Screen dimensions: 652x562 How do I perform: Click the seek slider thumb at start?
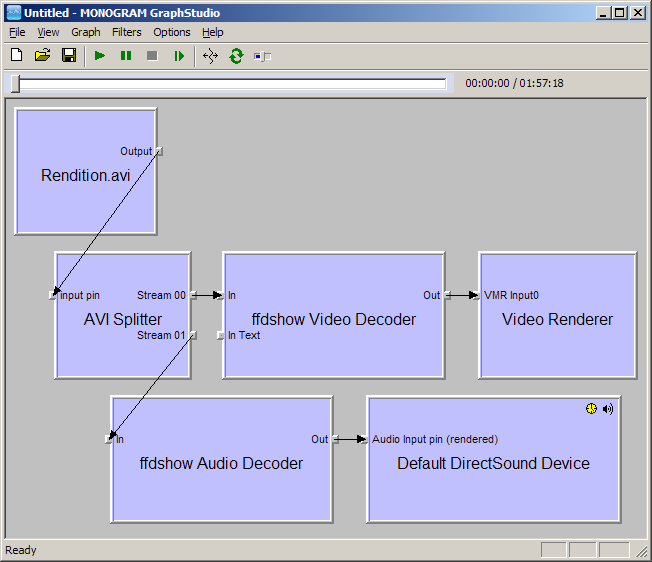(15, 84)
